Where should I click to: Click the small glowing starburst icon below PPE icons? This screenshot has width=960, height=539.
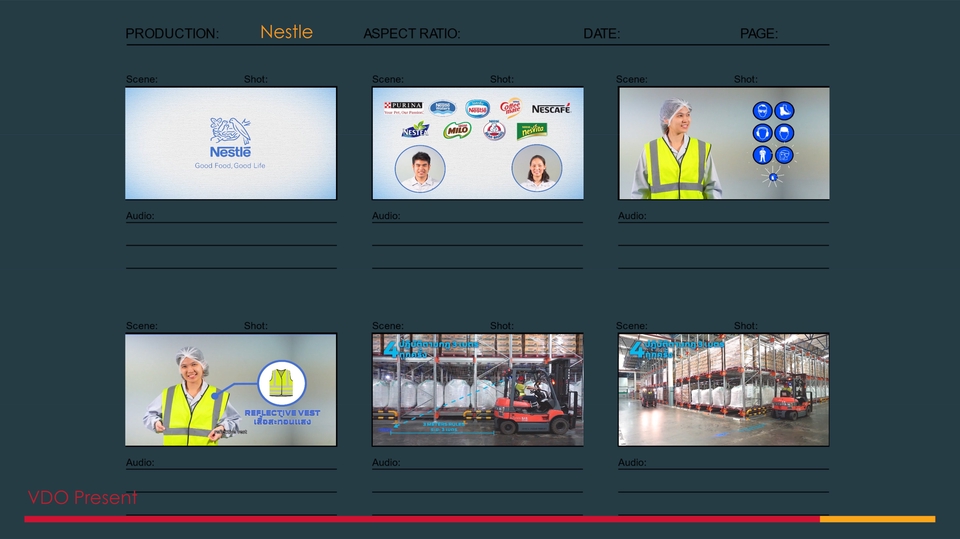pyautogui.click(x=773, y=178)
